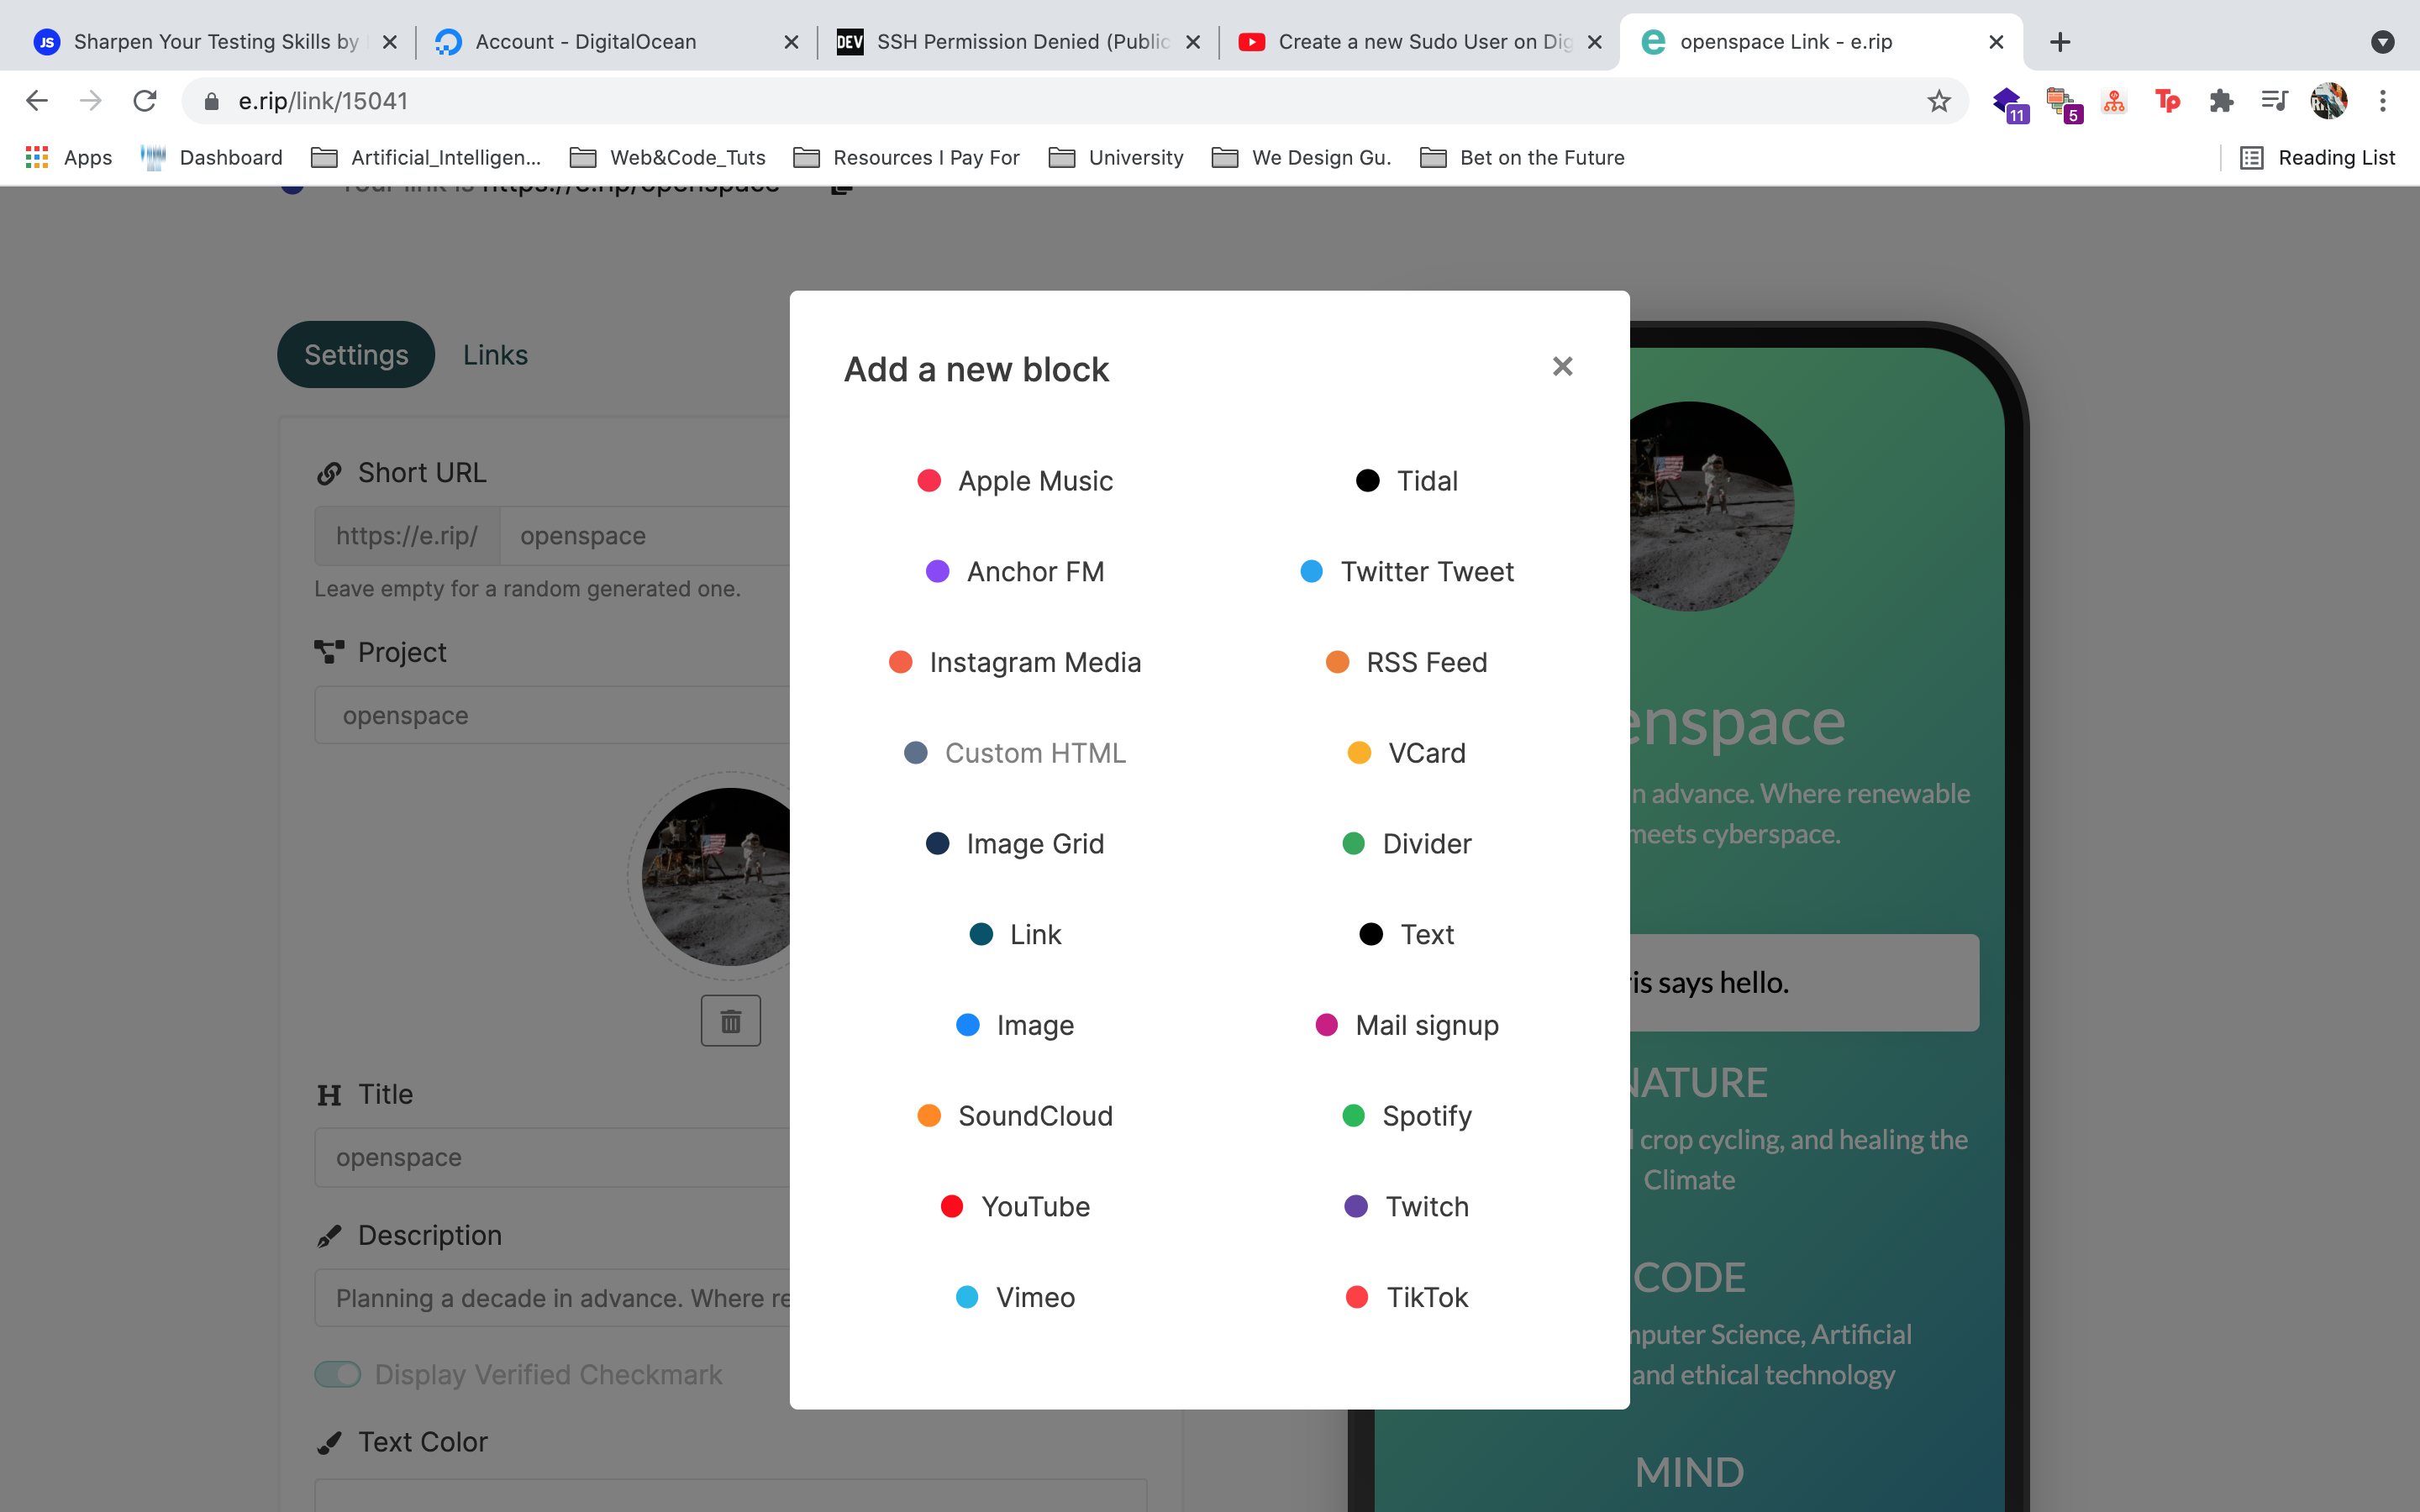Open the tab search dropdown arrow
The height and width of the screenshot is (1512, 2420).
(x=2383, y=42)
